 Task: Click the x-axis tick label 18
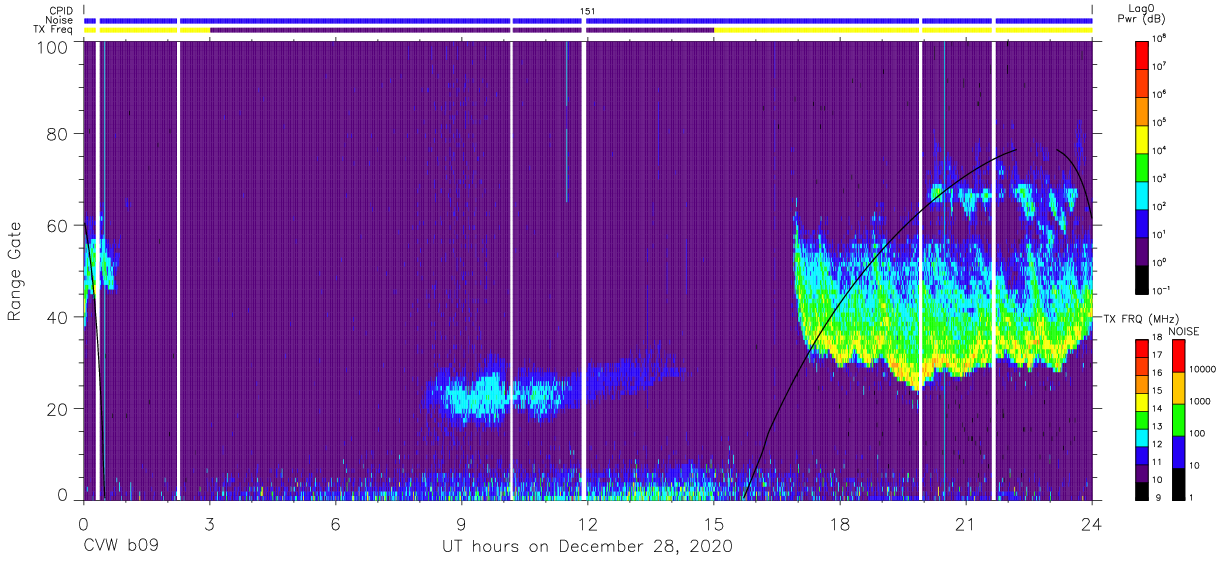point(839,525)
